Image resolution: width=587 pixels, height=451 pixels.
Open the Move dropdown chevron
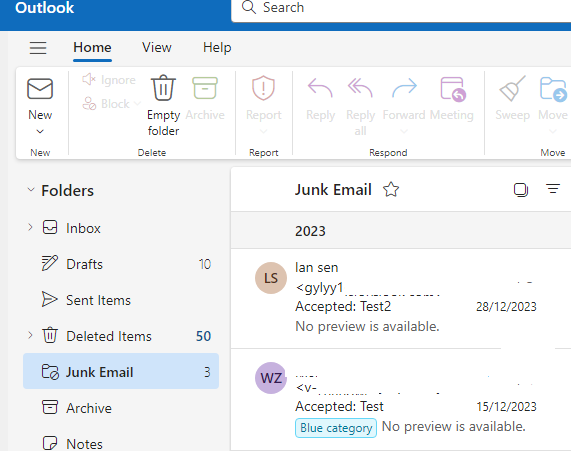pos(553,131)
